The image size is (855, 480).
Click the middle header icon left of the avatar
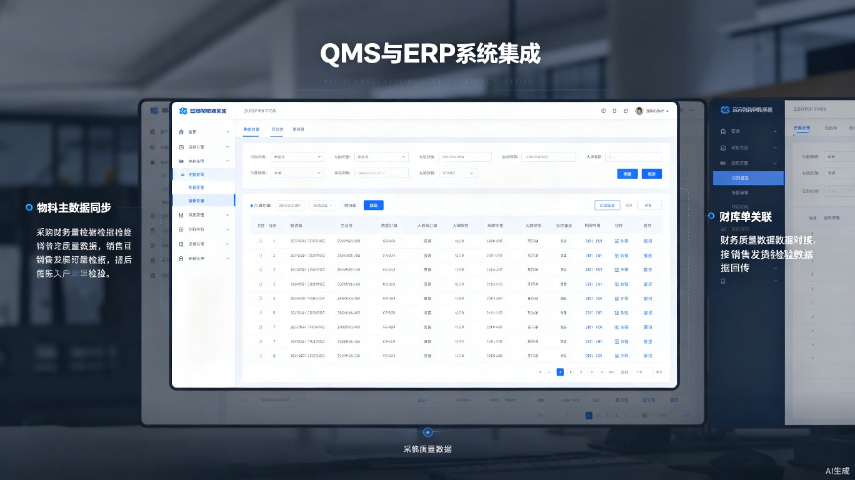(615, 111)
